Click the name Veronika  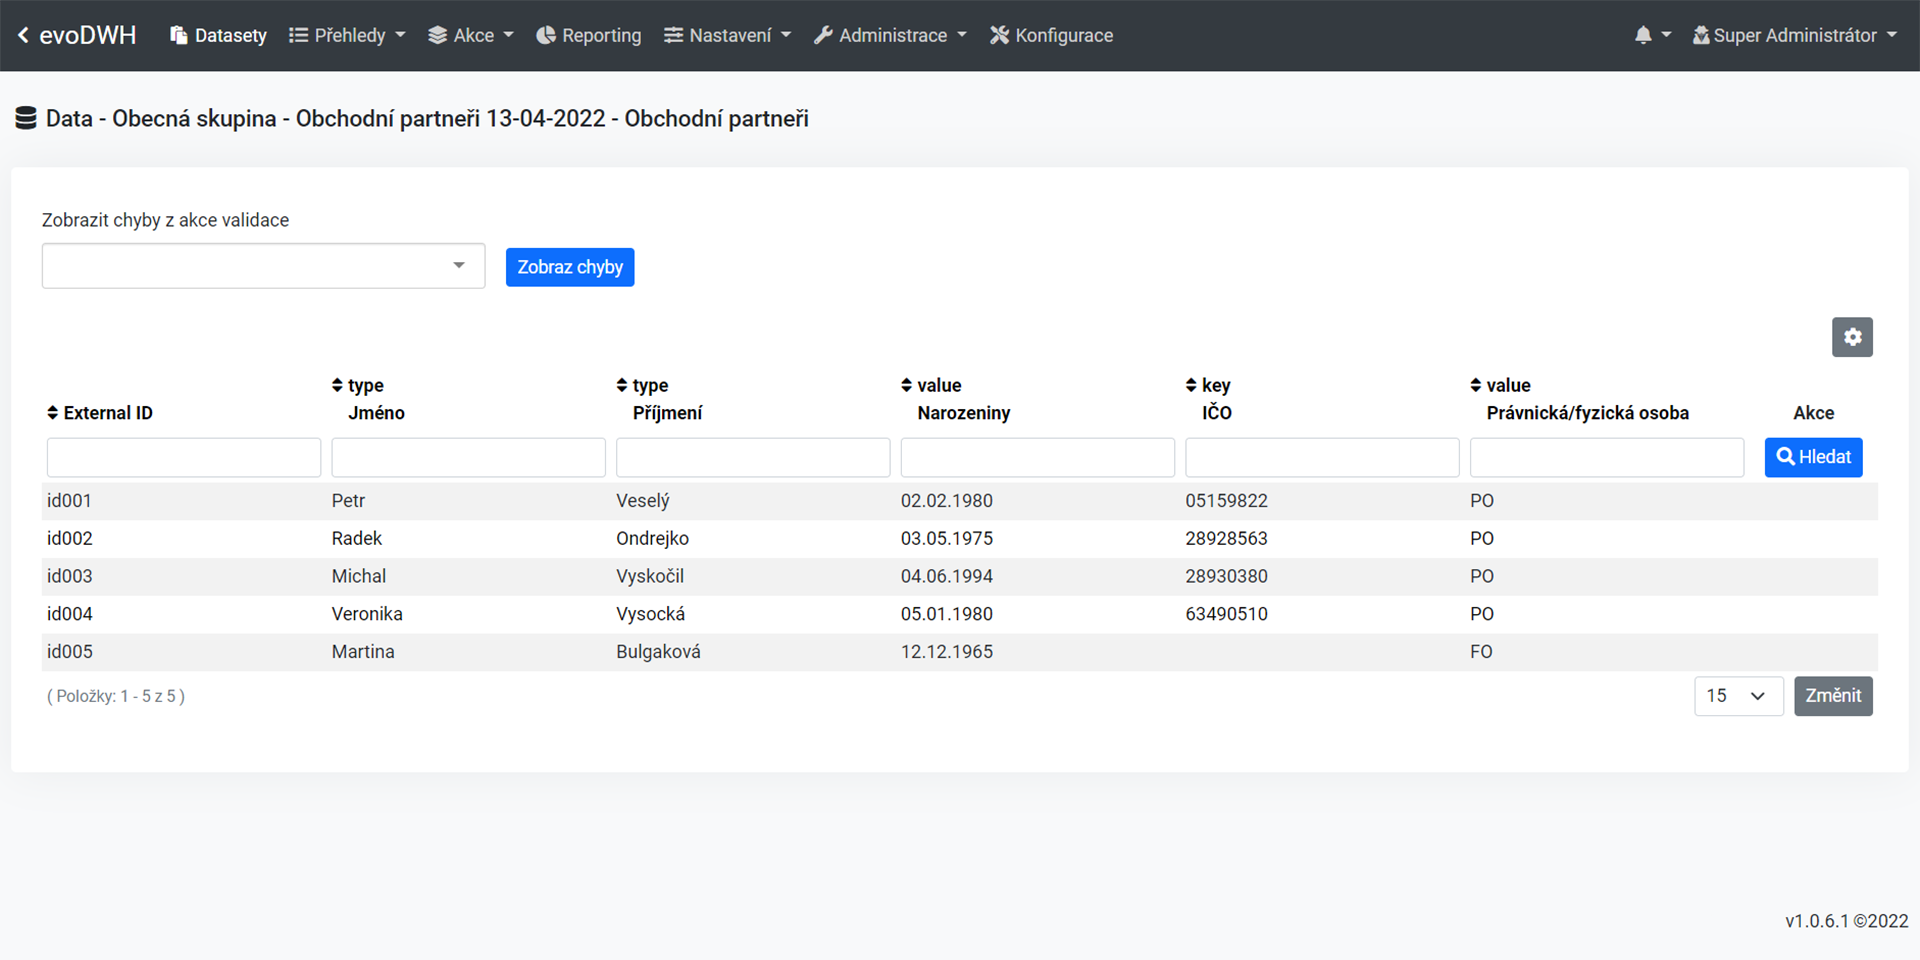367,614
